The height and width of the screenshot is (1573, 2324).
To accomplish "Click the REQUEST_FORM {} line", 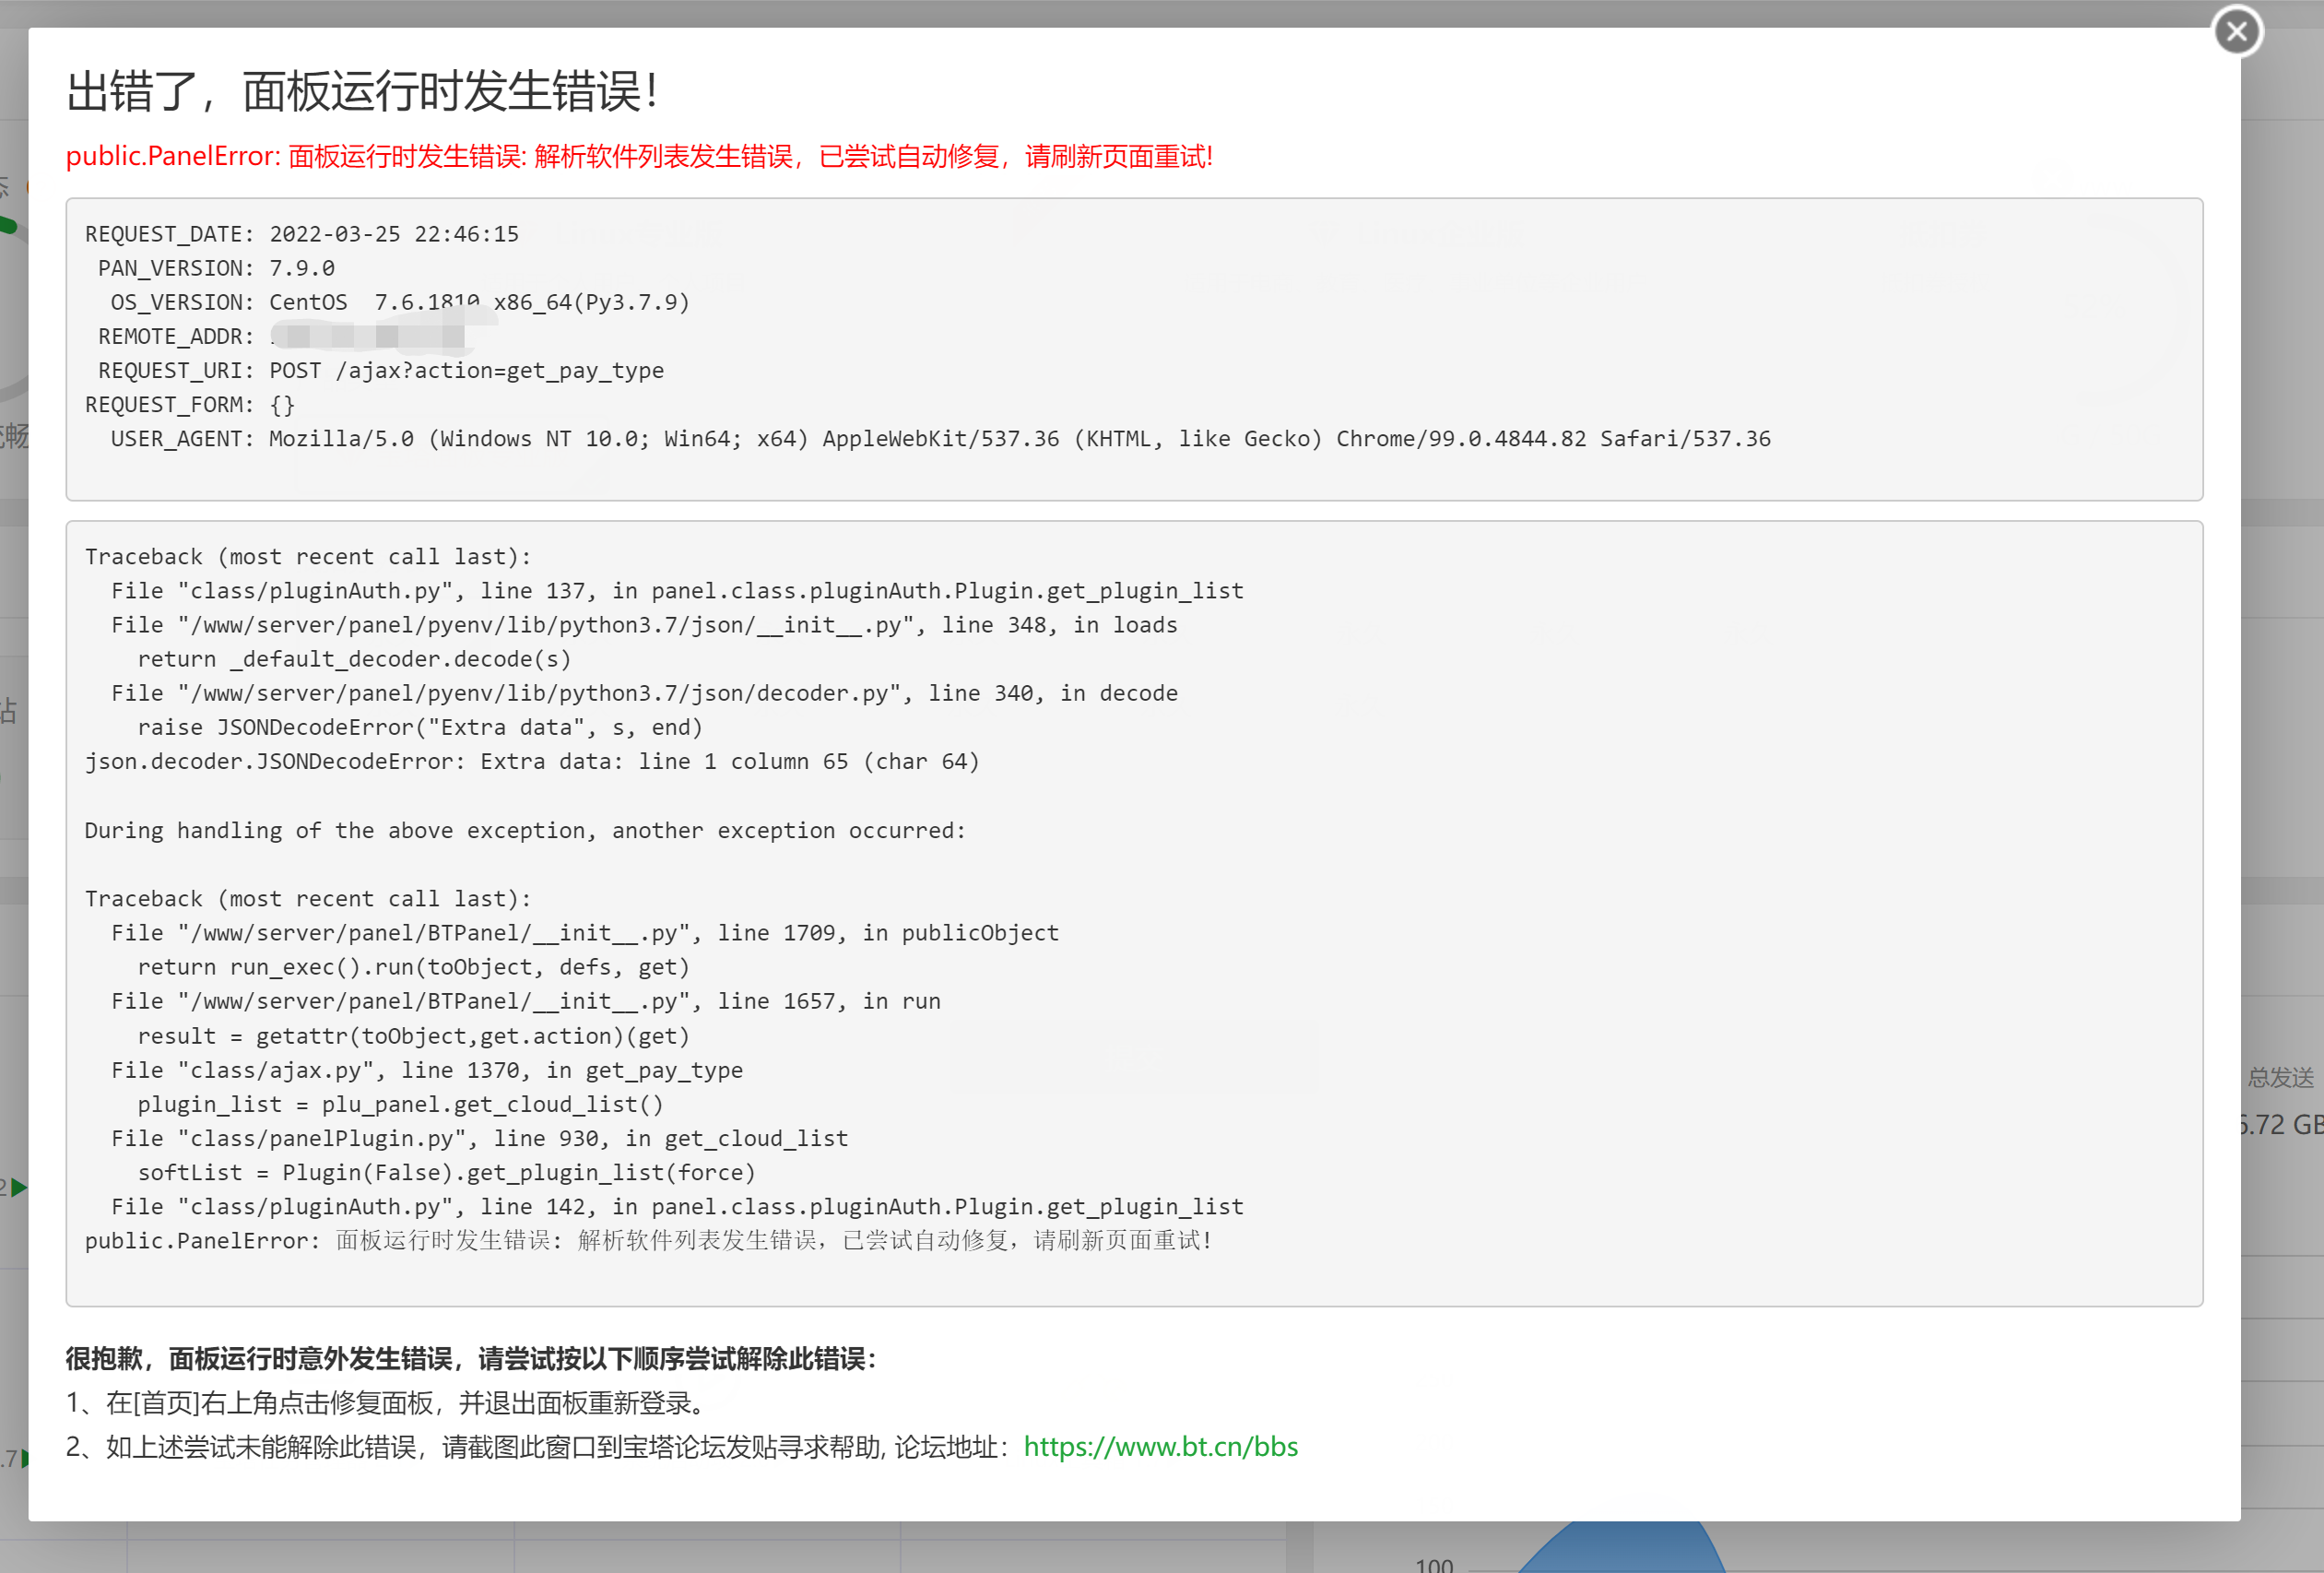I will click(x=190, y=404).
